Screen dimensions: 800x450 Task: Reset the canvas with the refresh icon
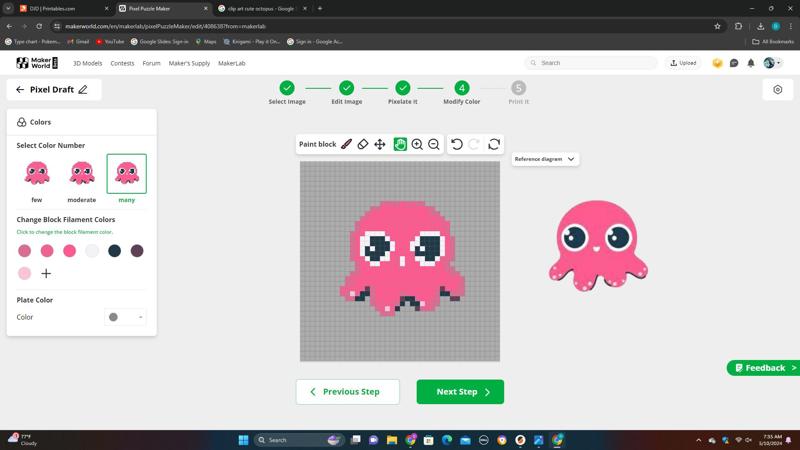point(494,144)
